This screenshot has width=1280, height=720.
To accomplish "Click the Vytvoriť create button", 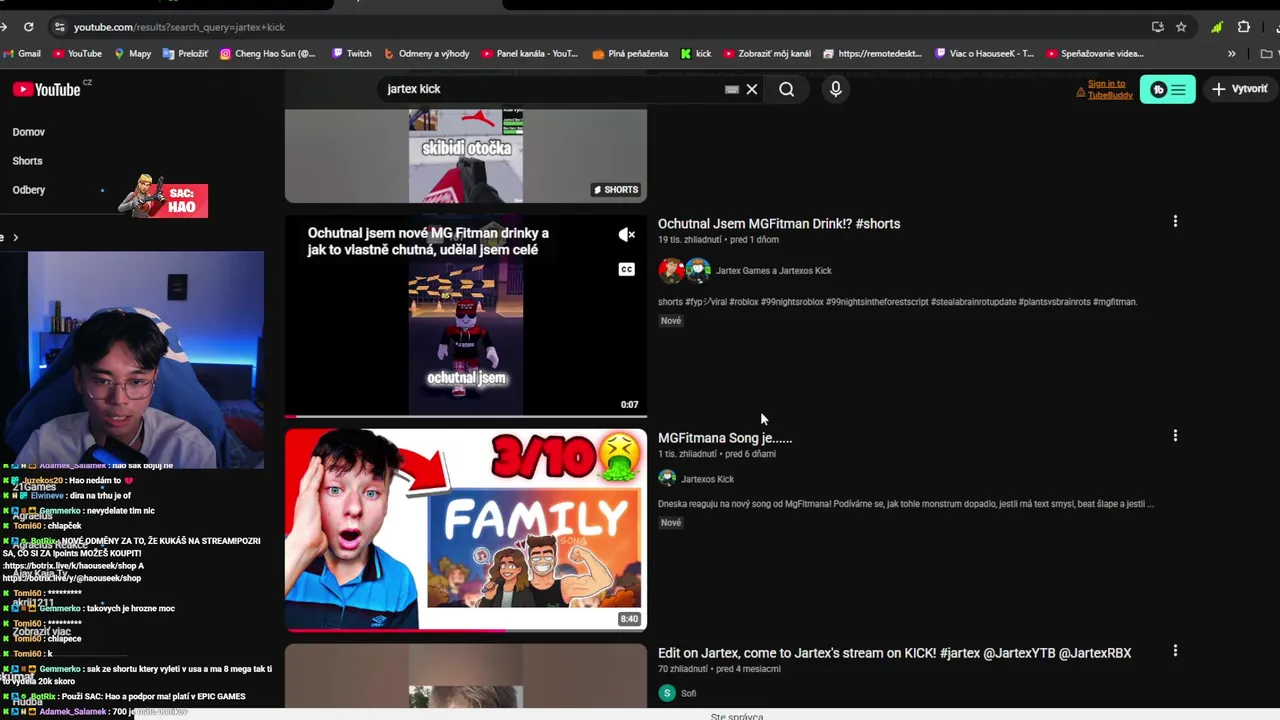I will coord(1240,89).
